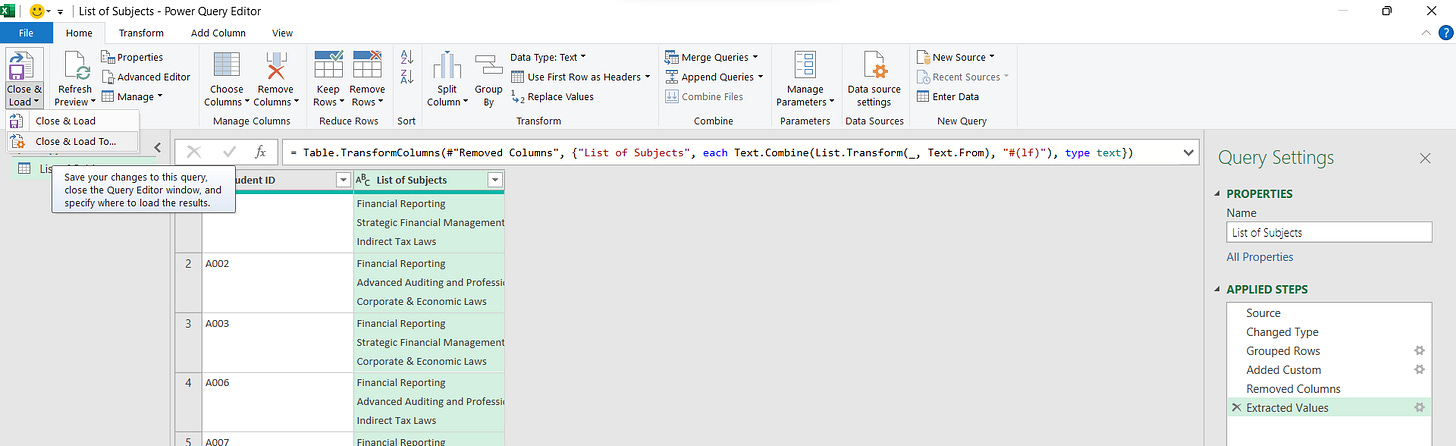Image resolution: width=1456 pixels, height=446 pixels.
Task: Expand the formula bar chevron
Action: pos(1188,152)
